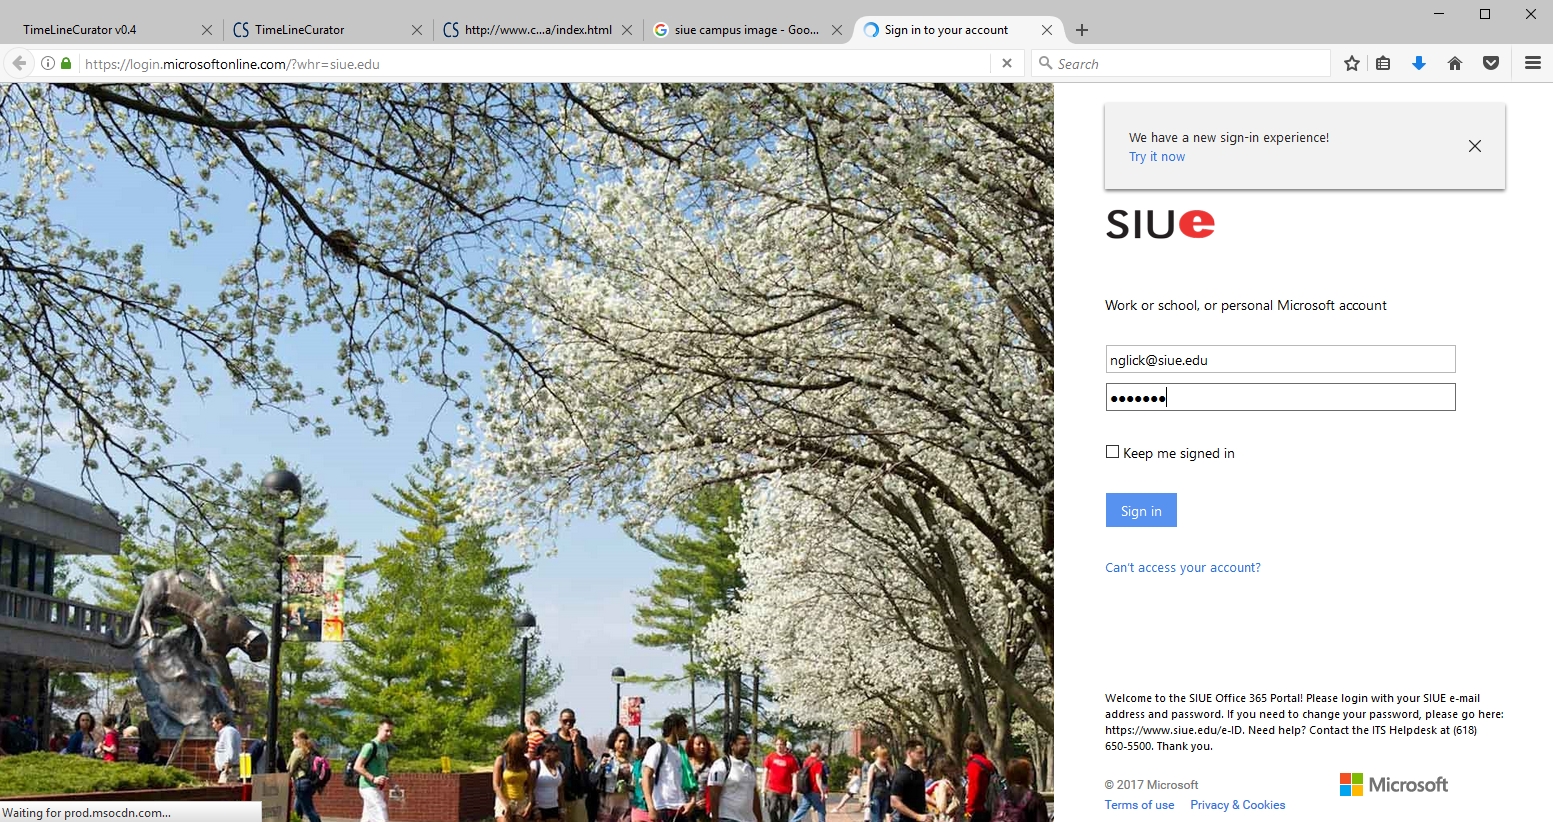Stop page loading with X in address bar

tap(1007, 63)
